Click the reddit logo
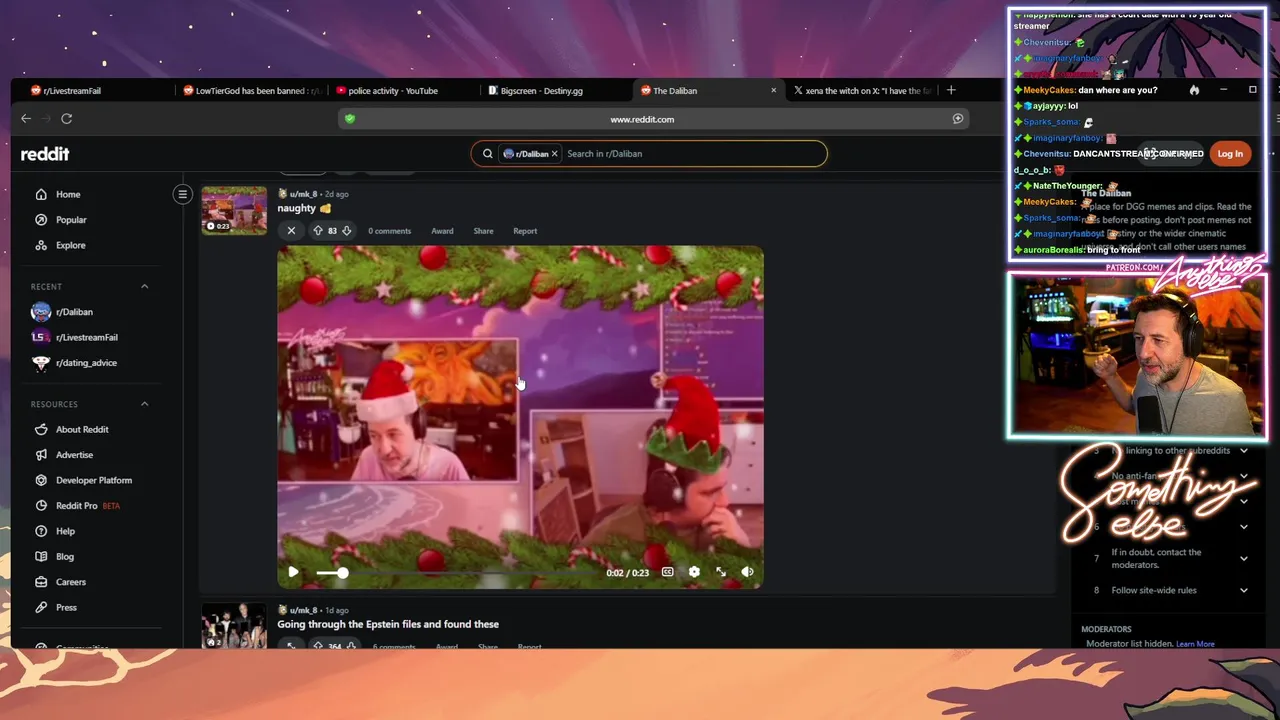 45,154
